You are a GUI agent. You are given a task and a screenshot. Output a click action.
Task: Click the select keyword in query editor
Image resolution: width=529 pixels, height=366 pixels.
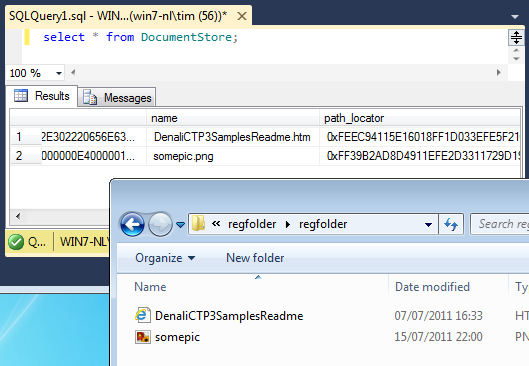[64, 37]
